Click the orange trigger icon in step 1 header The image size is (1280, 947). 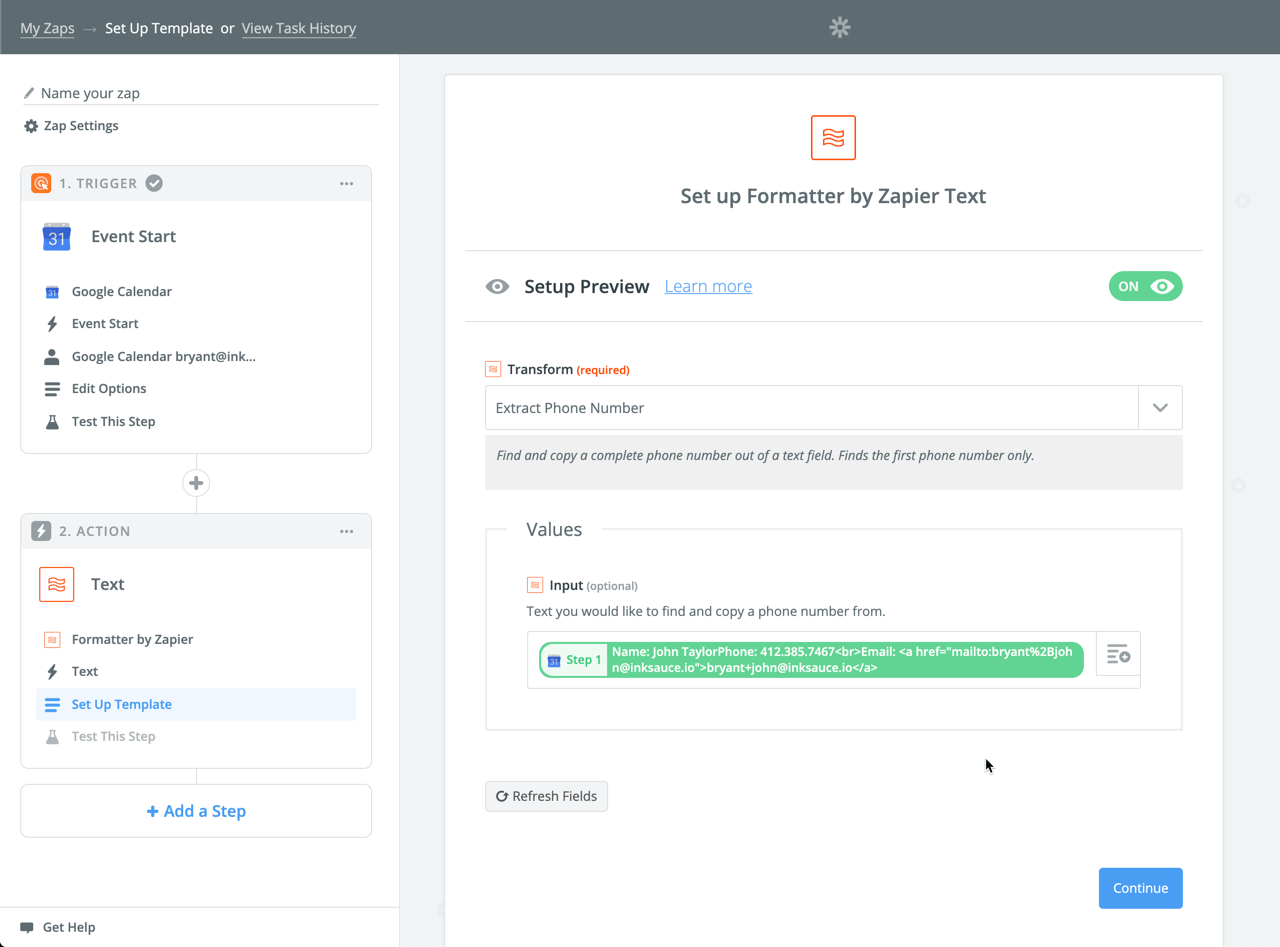[x=41, y=183]
